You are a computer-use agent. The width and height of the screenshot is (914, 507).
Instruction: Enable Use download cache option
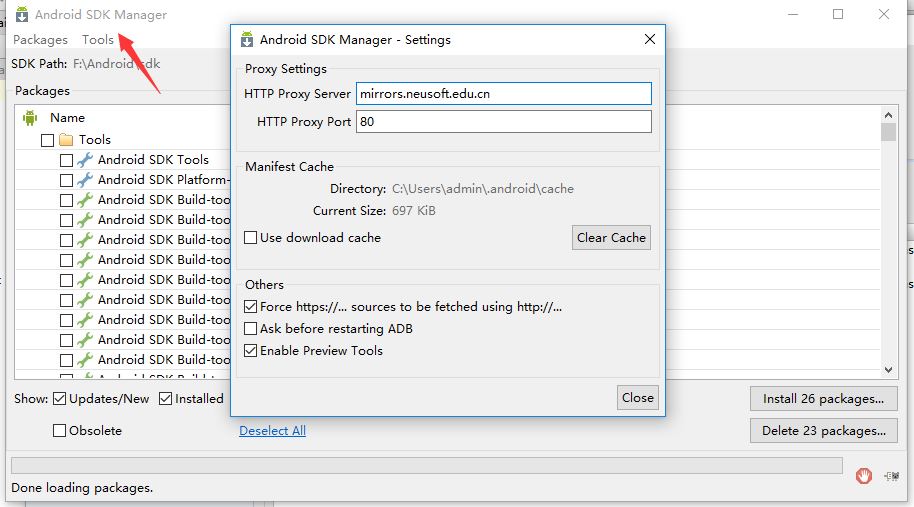click(251, 238)
